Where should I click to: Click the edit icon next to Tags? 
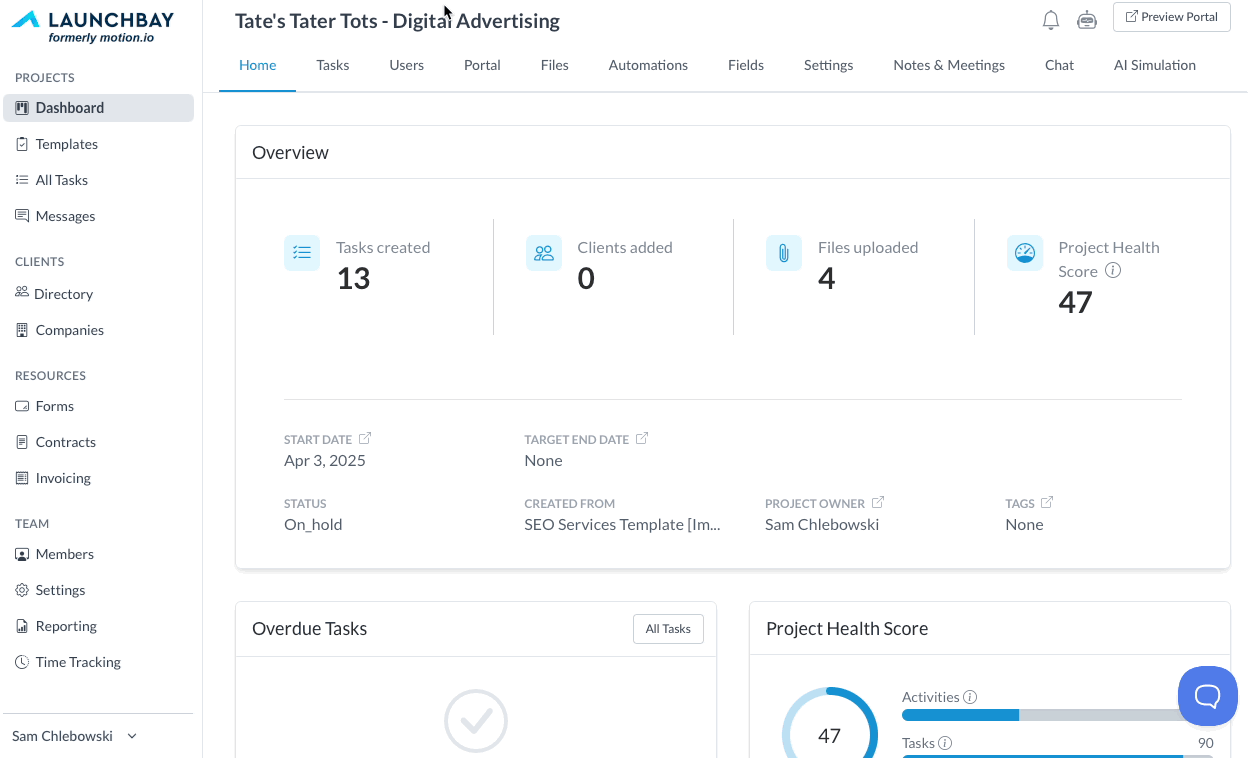click(x=1047, y=502)
